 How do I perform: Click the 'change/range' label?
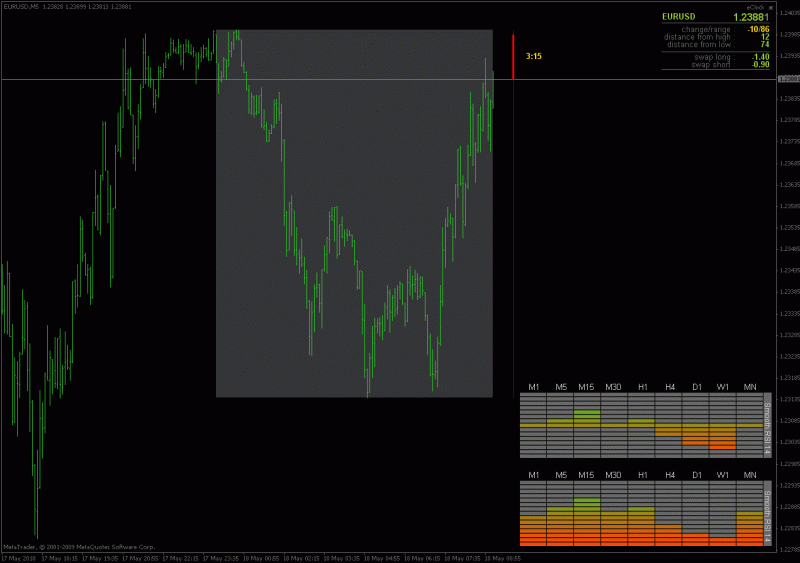coord(706,30)
